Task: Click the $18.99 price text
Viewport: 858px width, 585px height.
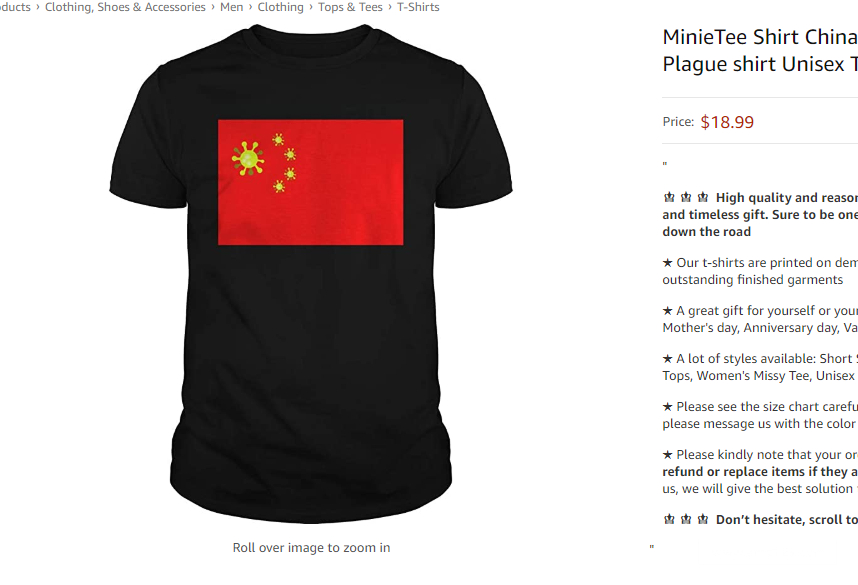Action: (x=727, y=122)
